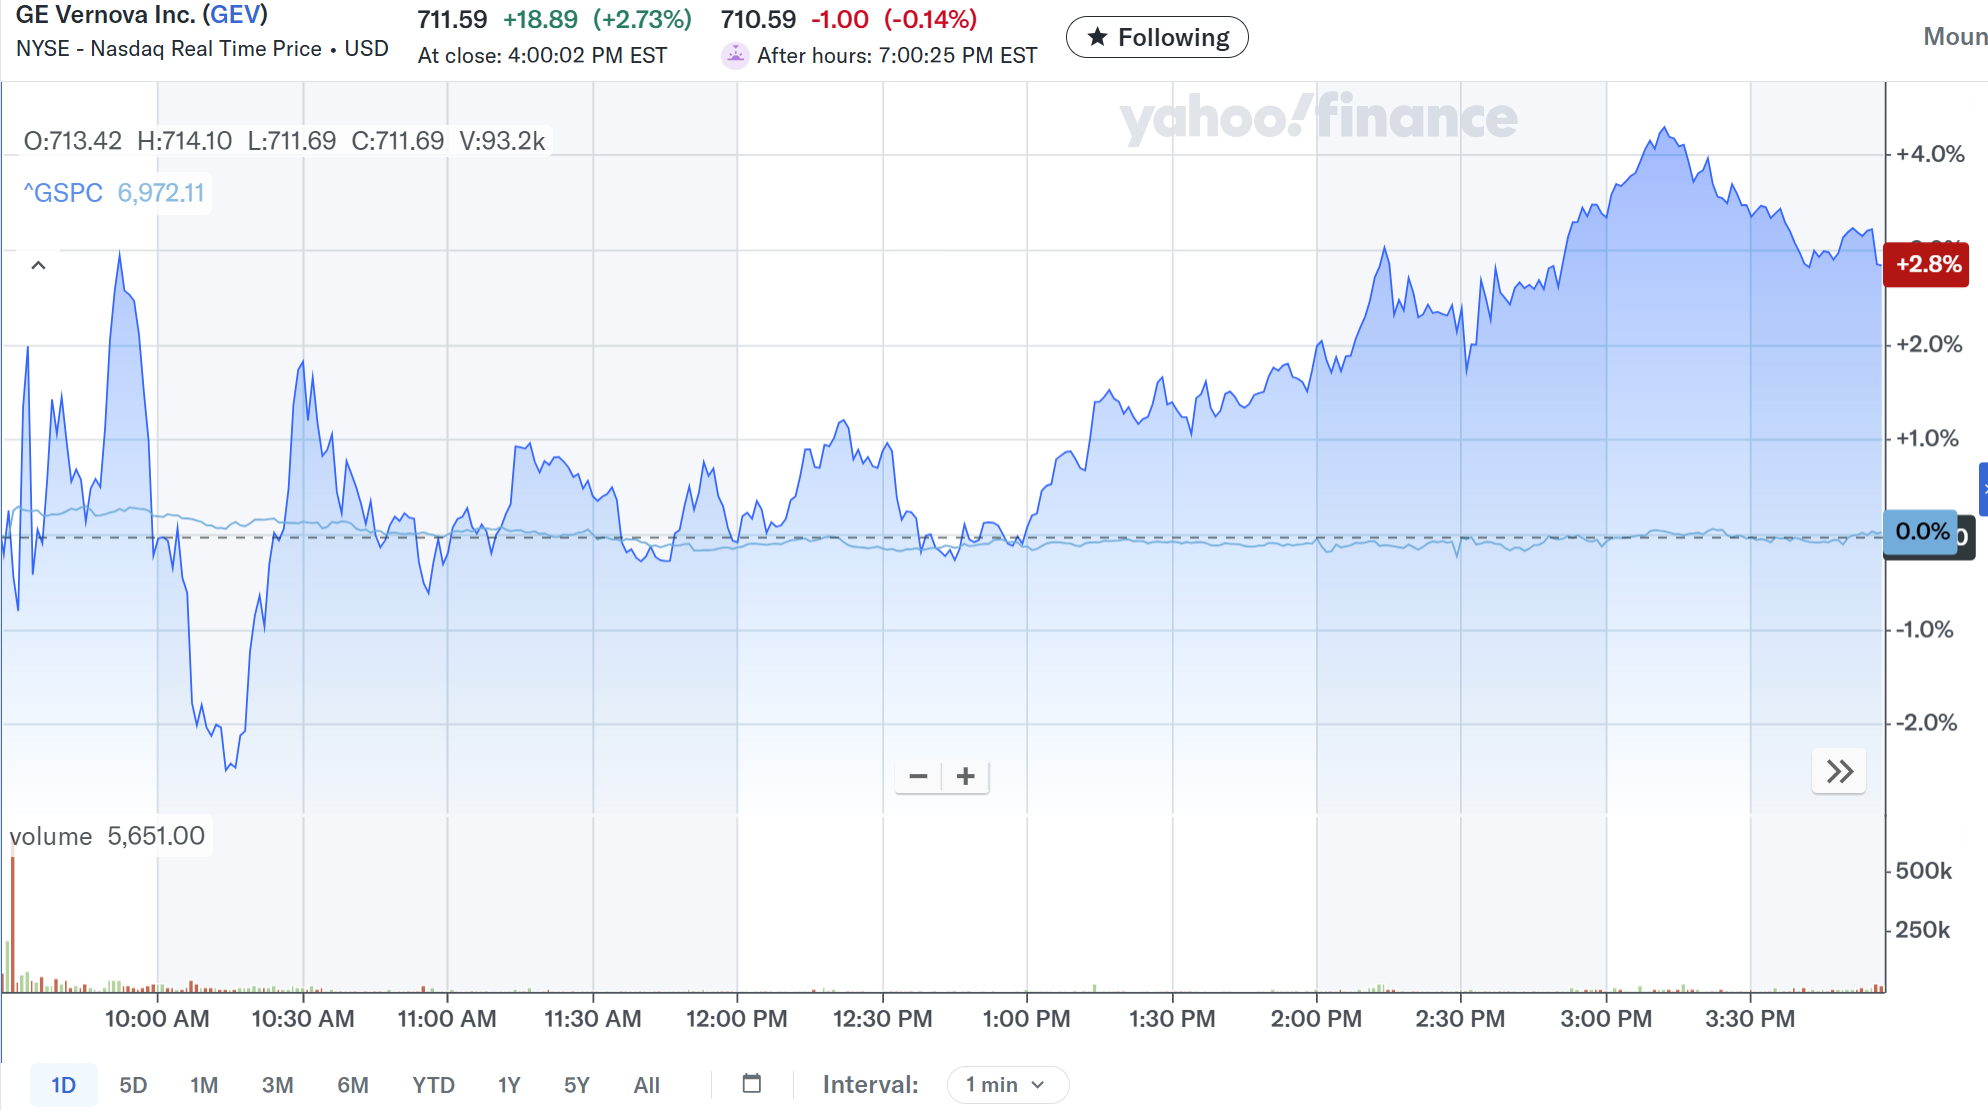The height and width of the screenshot is (1110, 1988).
Task: Switch to YTD time range
Action: (x=433, y=1085)
